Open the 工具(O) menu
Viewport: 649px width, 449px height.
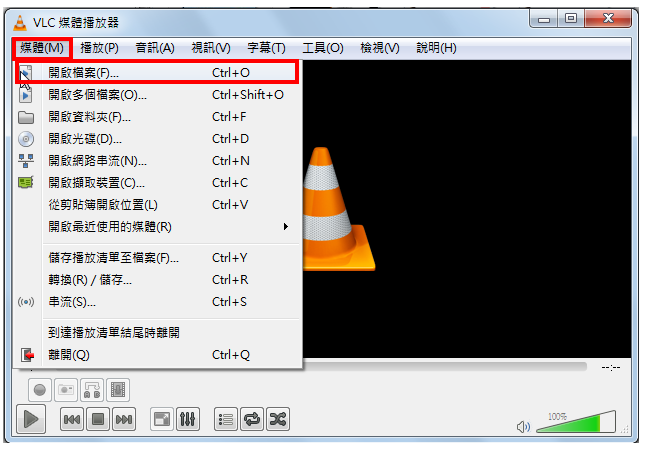(323, 48)
